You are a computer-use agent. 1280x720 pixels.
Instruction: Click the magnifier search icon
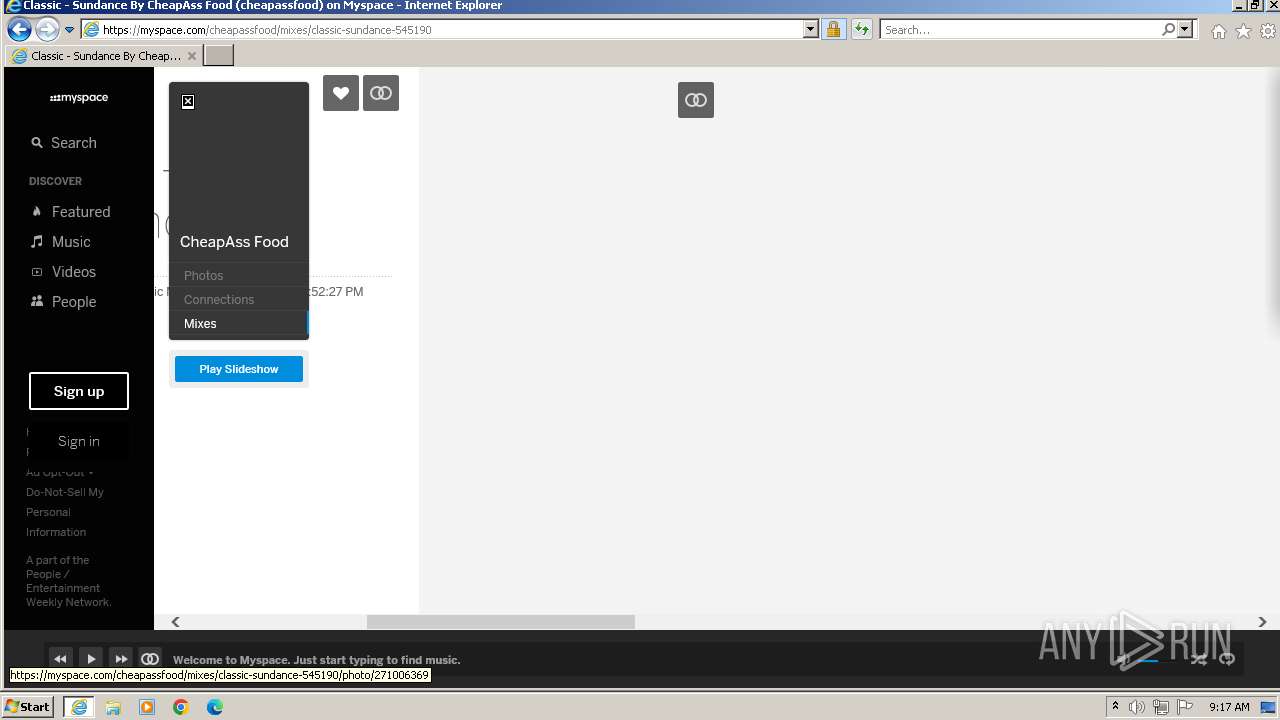click(x=1168, y=30)
